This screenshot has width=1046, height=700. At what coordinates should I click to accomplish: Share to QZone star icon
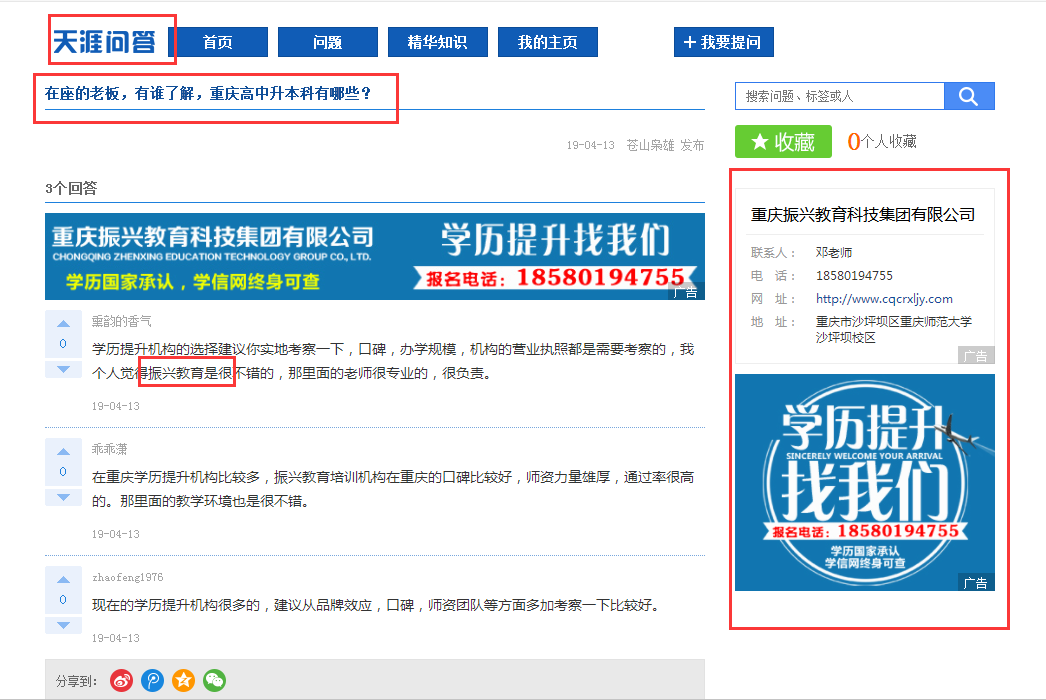pos(183,681)
